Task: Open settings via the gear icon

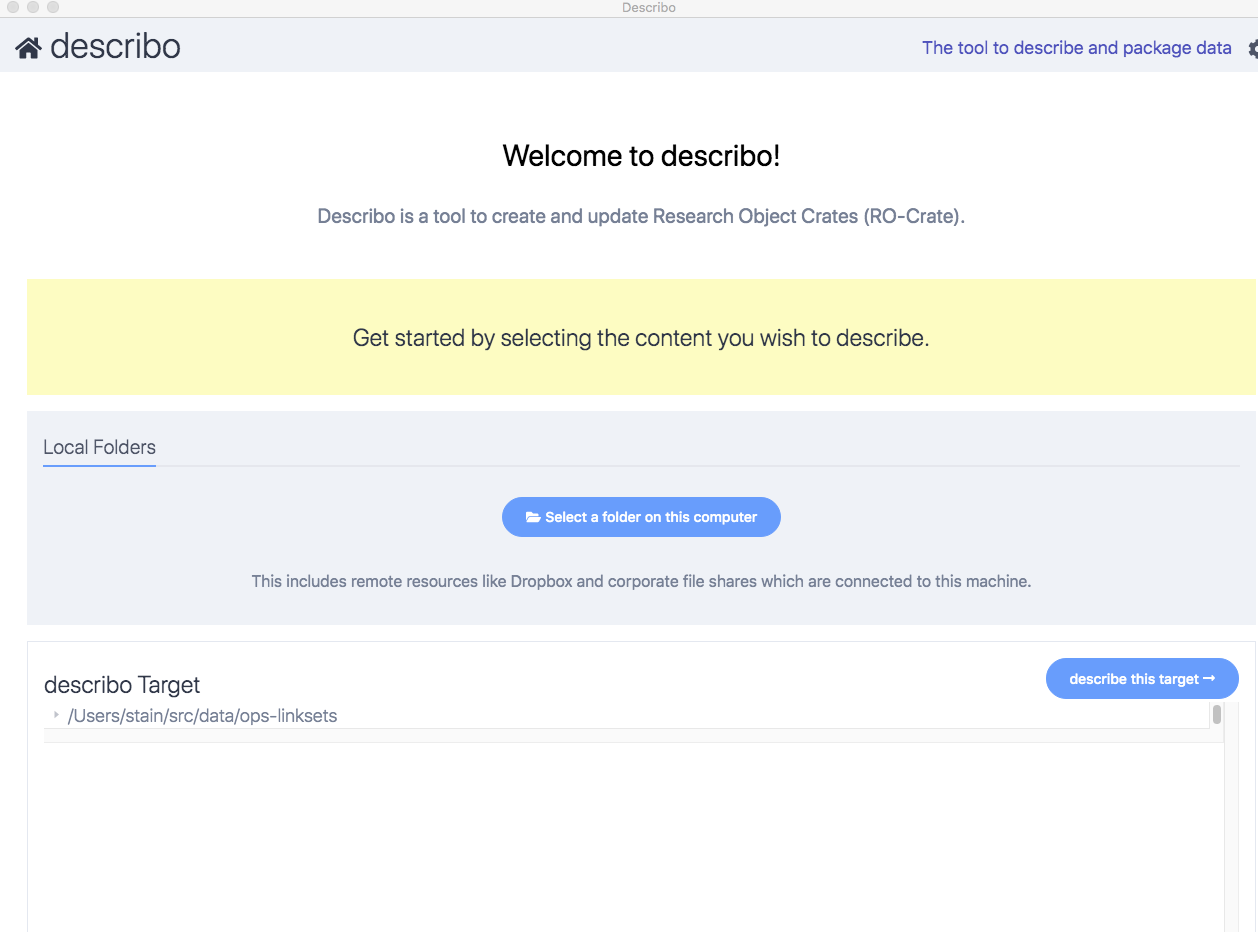Action: click(1252, 48)
